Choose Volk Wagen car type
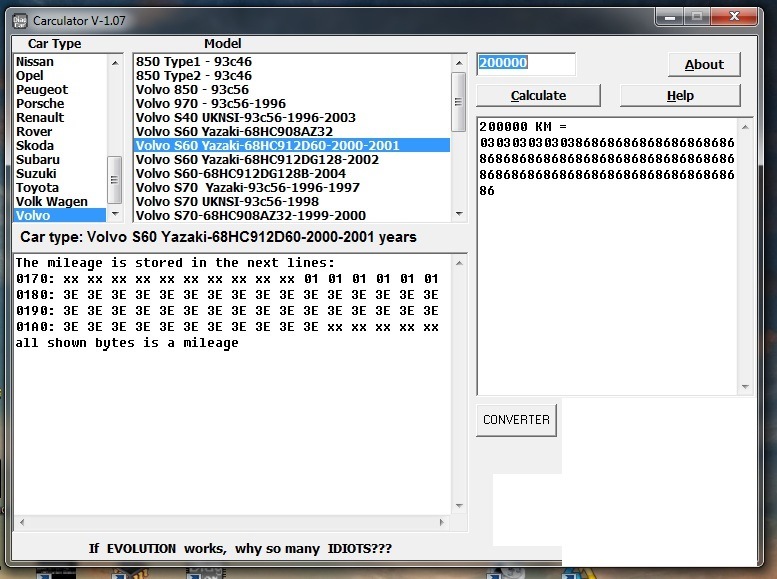Image resolution: width=777 pixels, height=579 pixels. click(x=60, y=201)
